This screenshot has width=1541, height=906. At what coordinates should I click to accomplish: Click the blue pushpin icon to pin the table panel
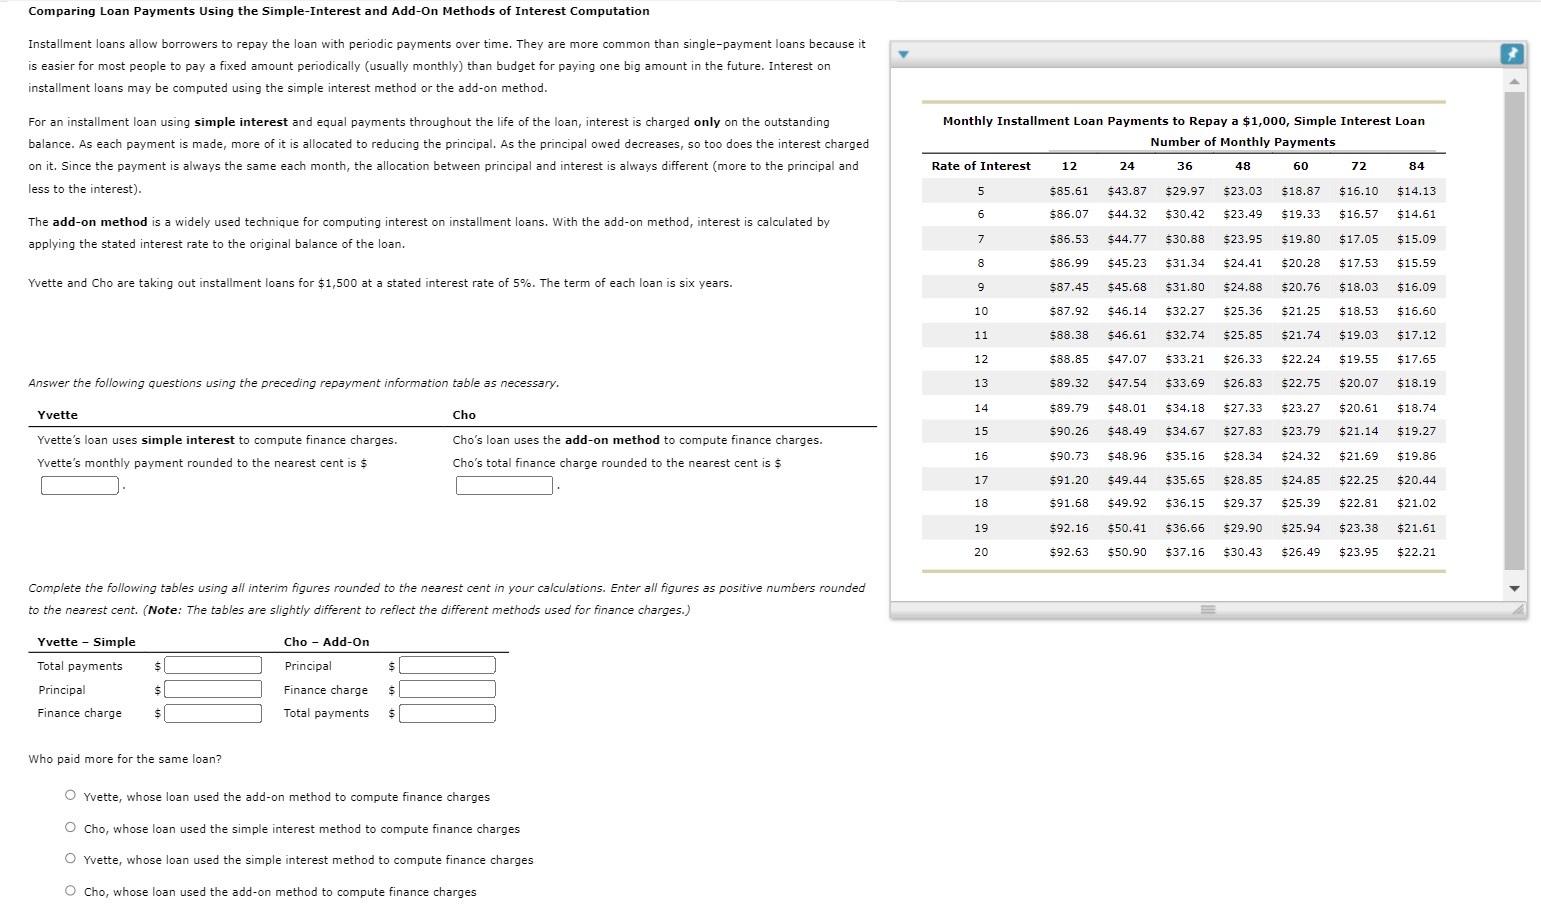click(1512, 54)
